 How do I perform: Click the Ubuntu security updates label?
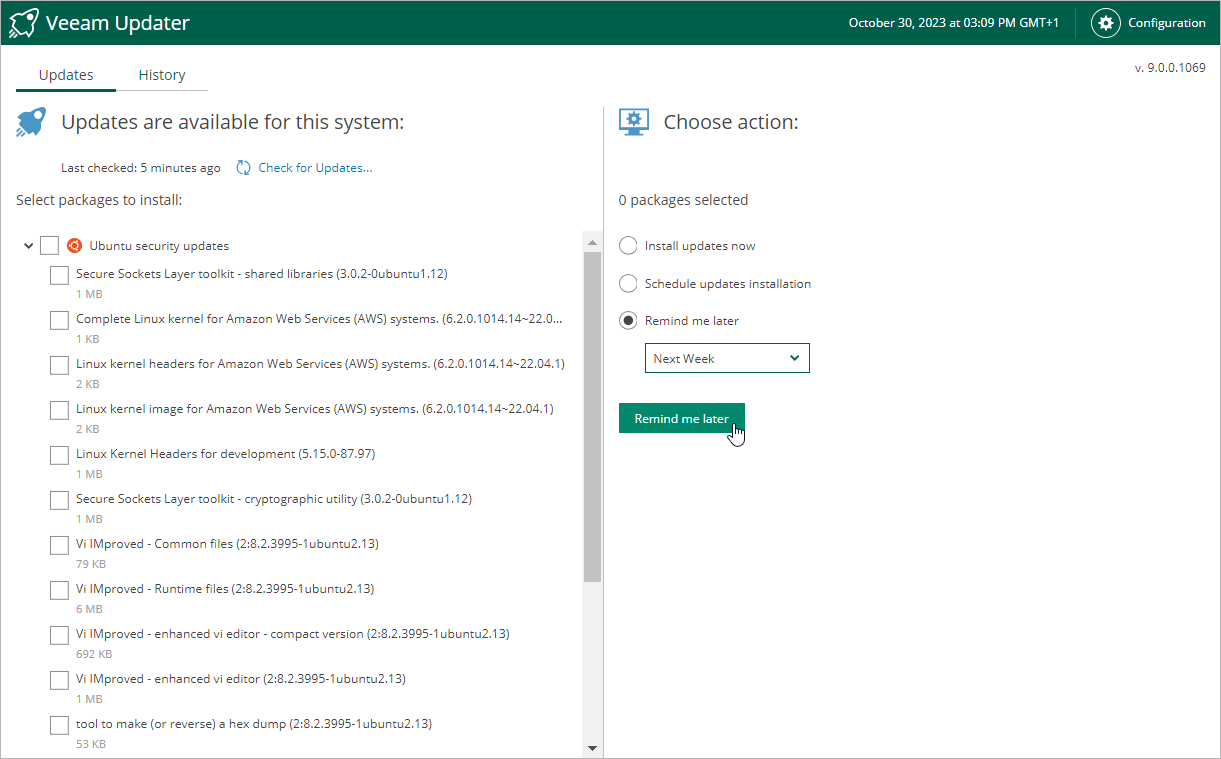point(159,246)
